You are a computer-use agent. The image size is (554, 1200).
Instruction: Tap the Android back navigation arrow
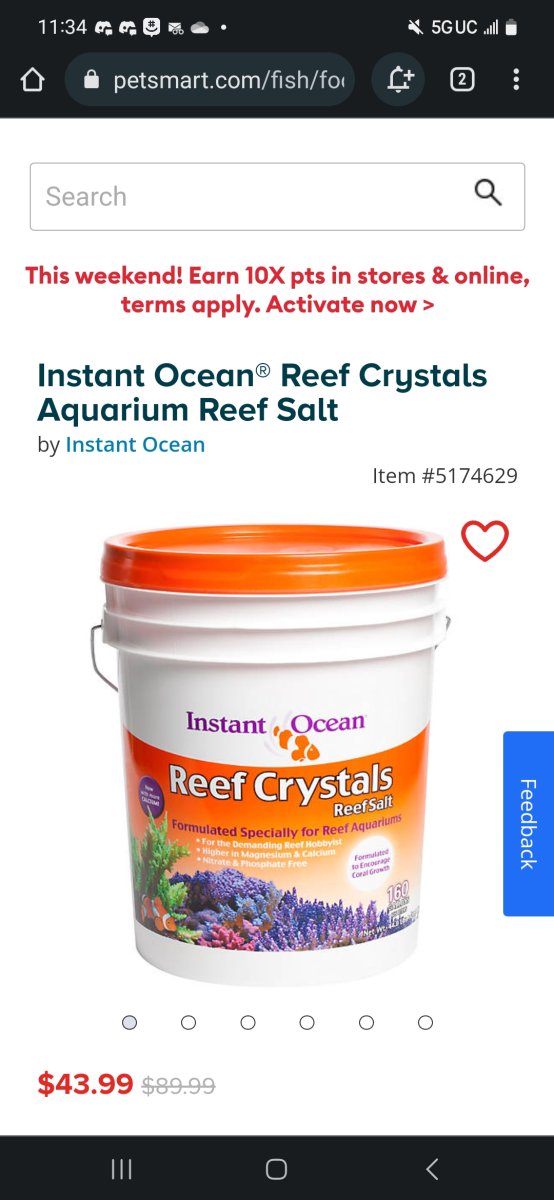point(432,1169)
